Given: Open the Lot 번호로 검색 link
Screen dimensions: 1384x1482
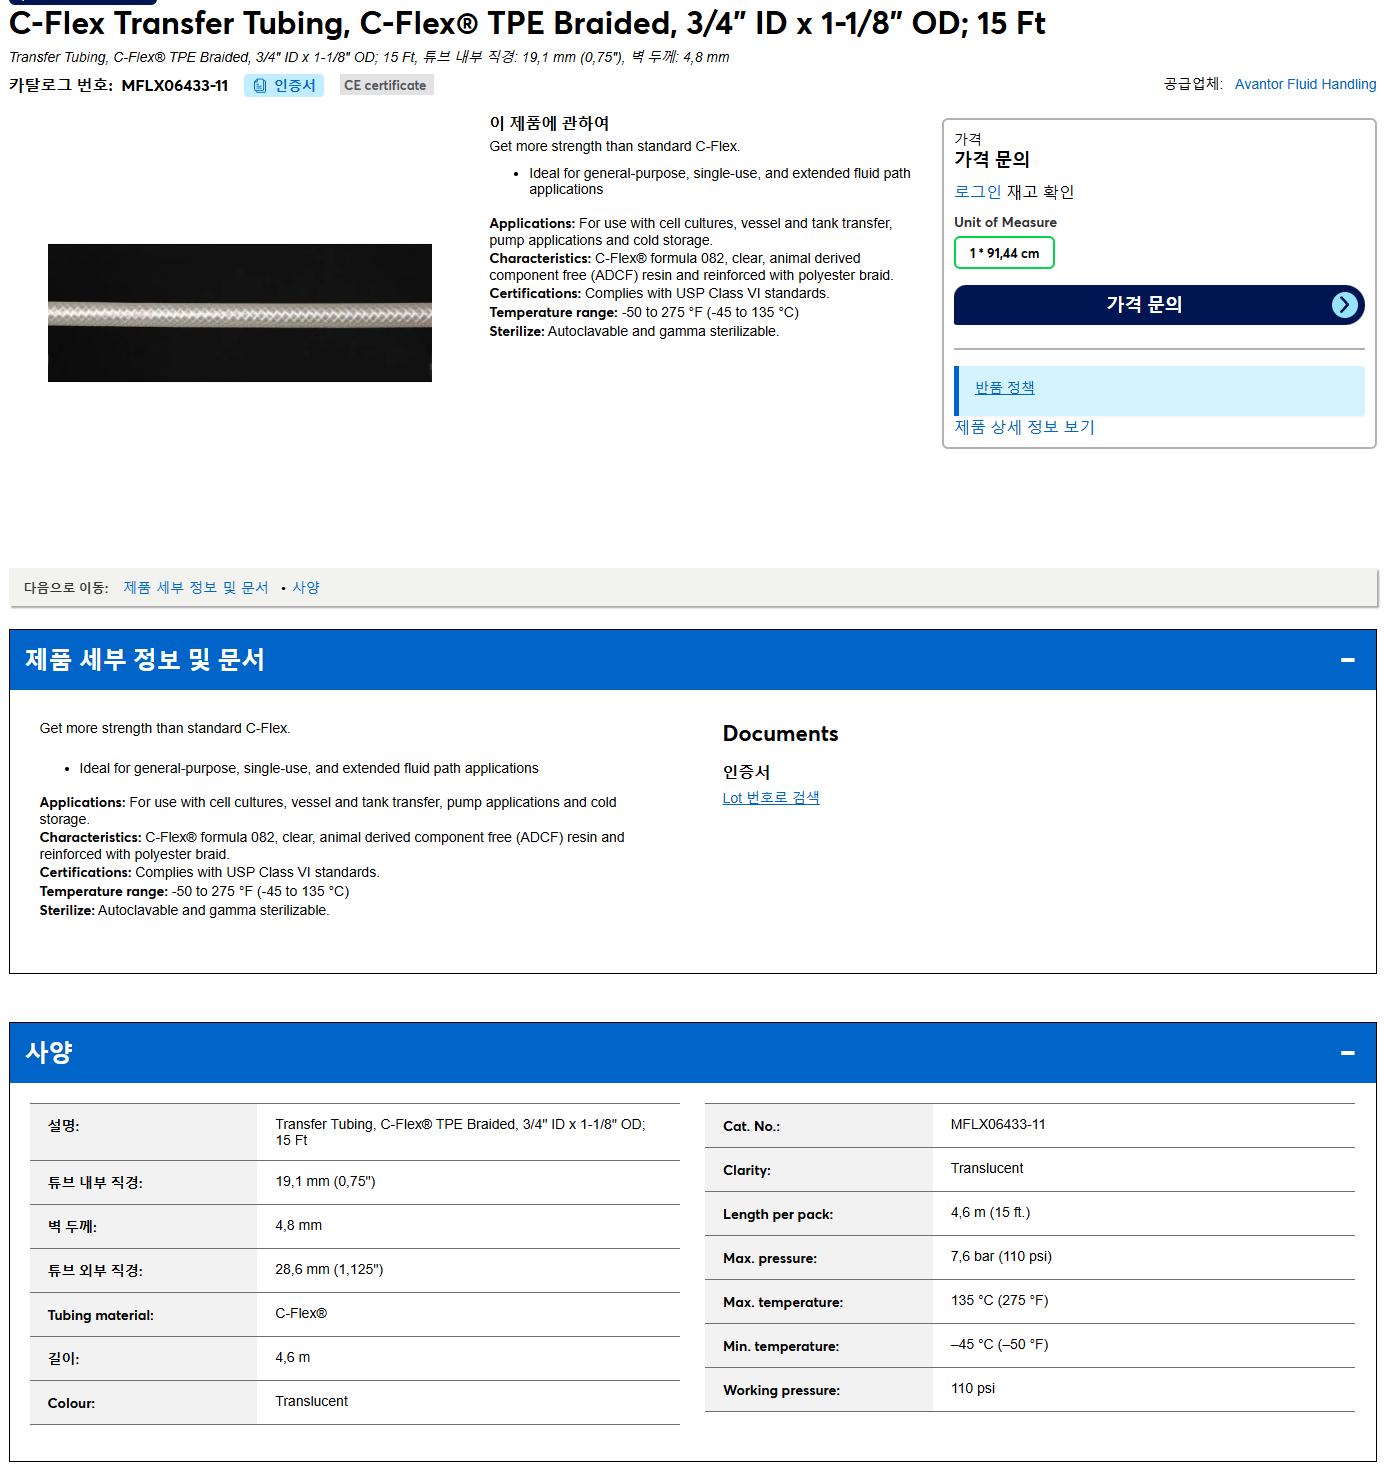Looking at the screenshot, I should pyautogui.click(x=771, y=798).
